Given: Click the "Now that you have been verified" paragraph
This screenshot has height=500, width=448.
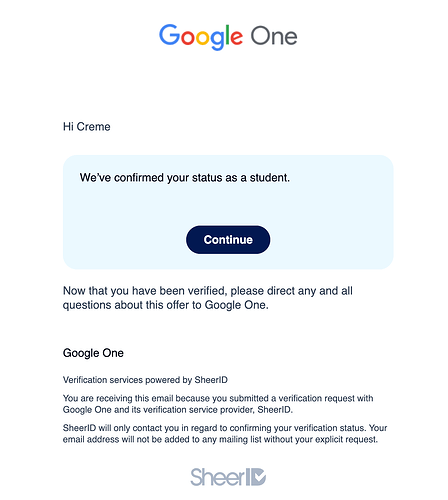Looking at the screenshot, I should click(x=208, y=298).
